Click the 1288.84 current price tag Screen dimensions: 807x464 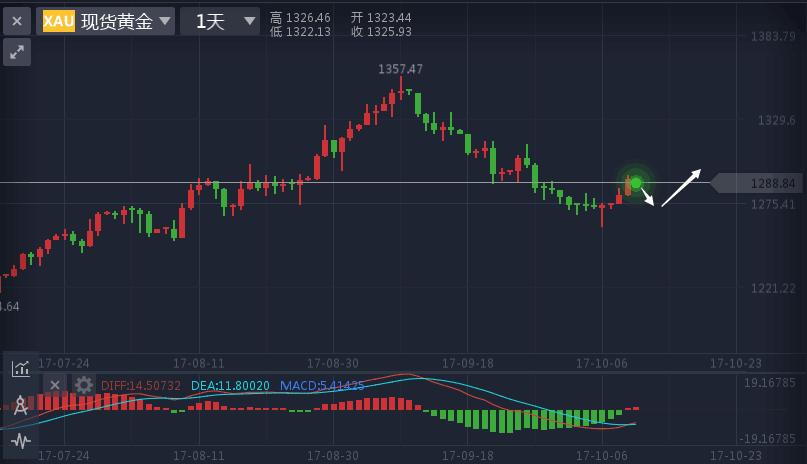click(x=757, y=183)
